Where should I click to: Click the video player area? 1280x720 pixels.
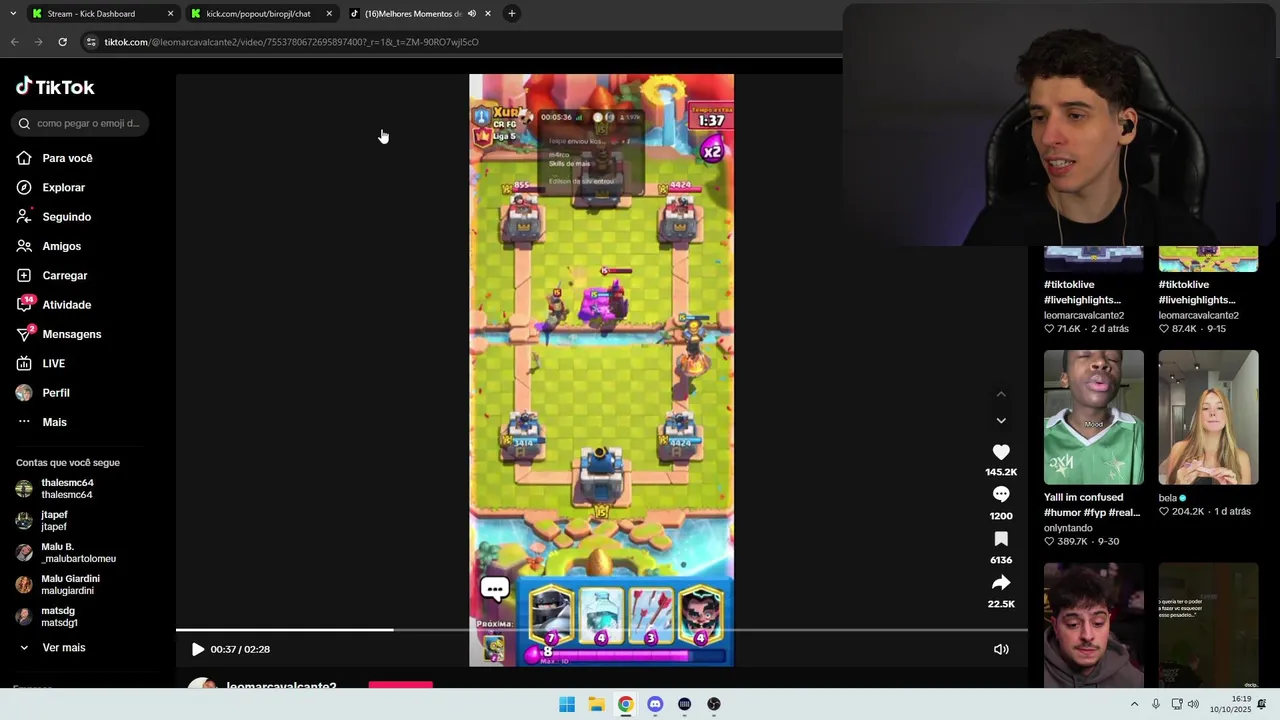tap(601, 370)
